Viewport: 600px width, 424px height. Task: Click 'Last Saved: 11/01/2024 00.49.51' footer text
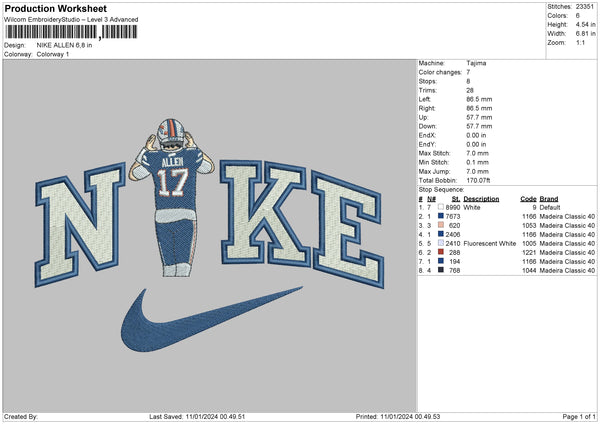pyautogui.click(x=197, y=416)
